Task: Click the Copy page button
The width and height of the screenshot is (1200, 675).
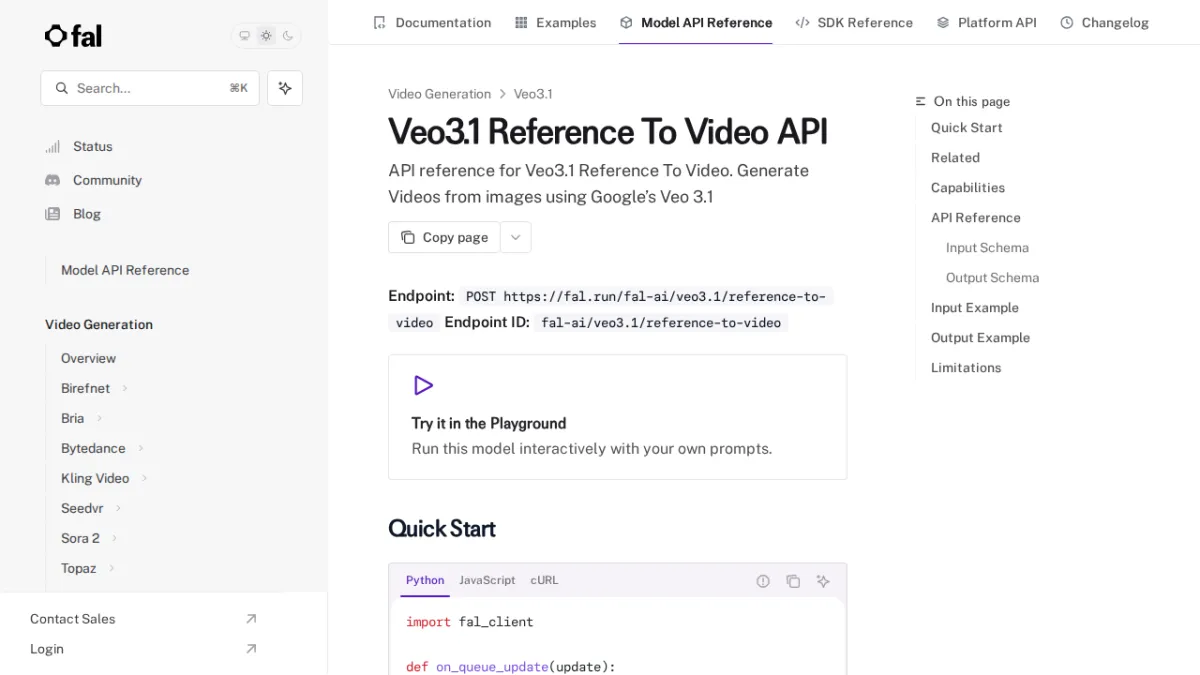Action: tap(444, 237)
